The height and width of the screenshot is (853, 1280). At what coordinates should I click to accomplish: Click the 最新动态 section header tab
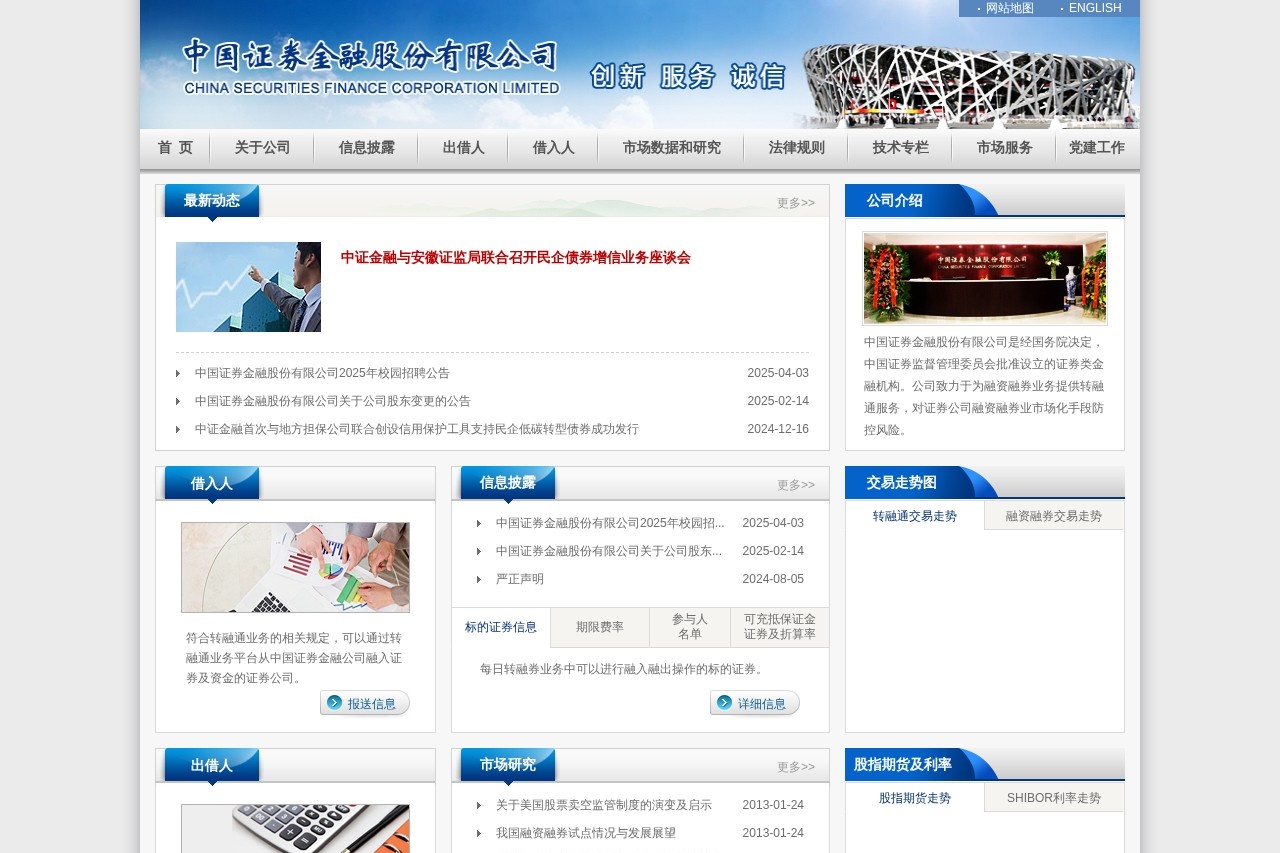pos(212,201)
